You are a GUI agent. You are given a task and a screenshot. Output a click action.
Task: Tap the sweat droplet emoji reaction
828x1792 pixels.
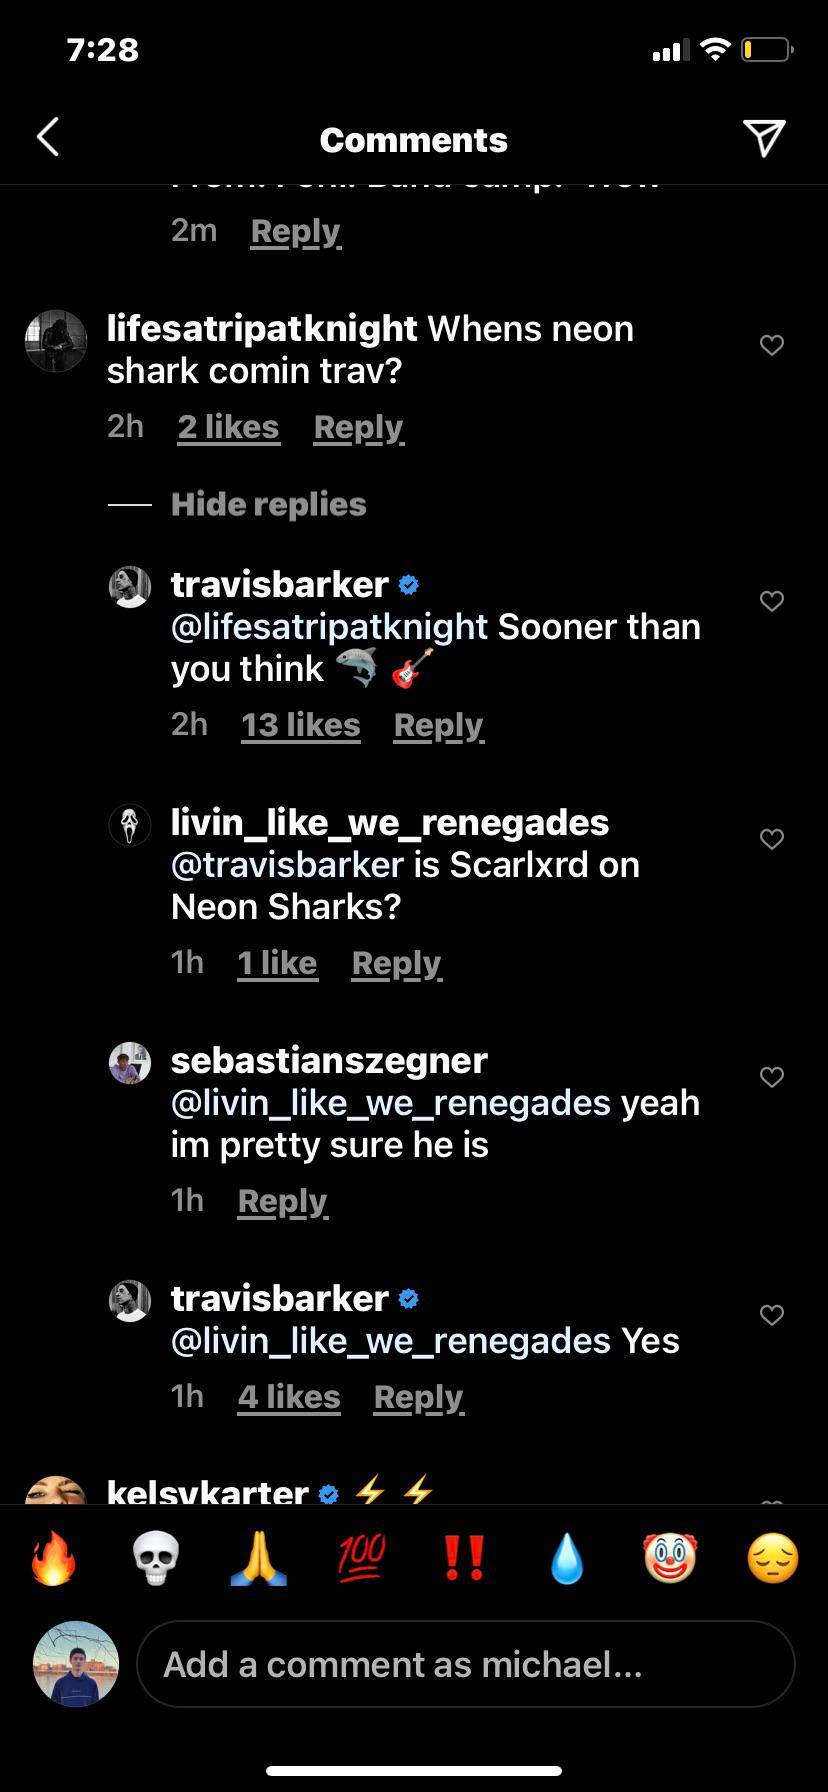(x=566, y=1558)
